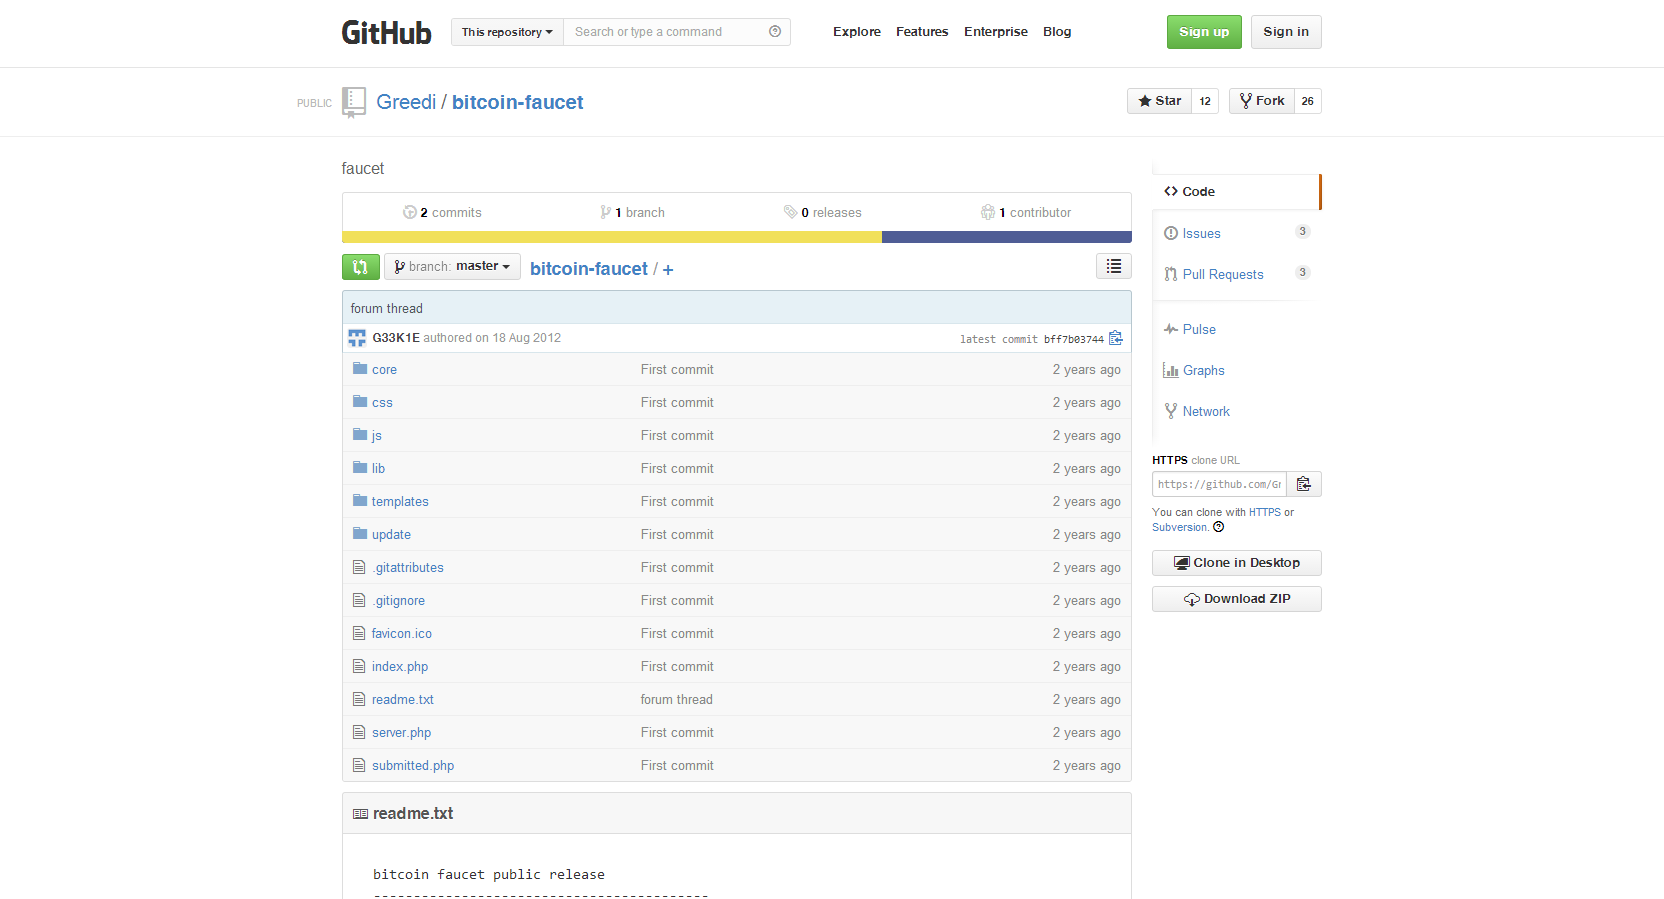Open the Blog page
The image size is (1664, 899).
click(x=1057, y=32)
